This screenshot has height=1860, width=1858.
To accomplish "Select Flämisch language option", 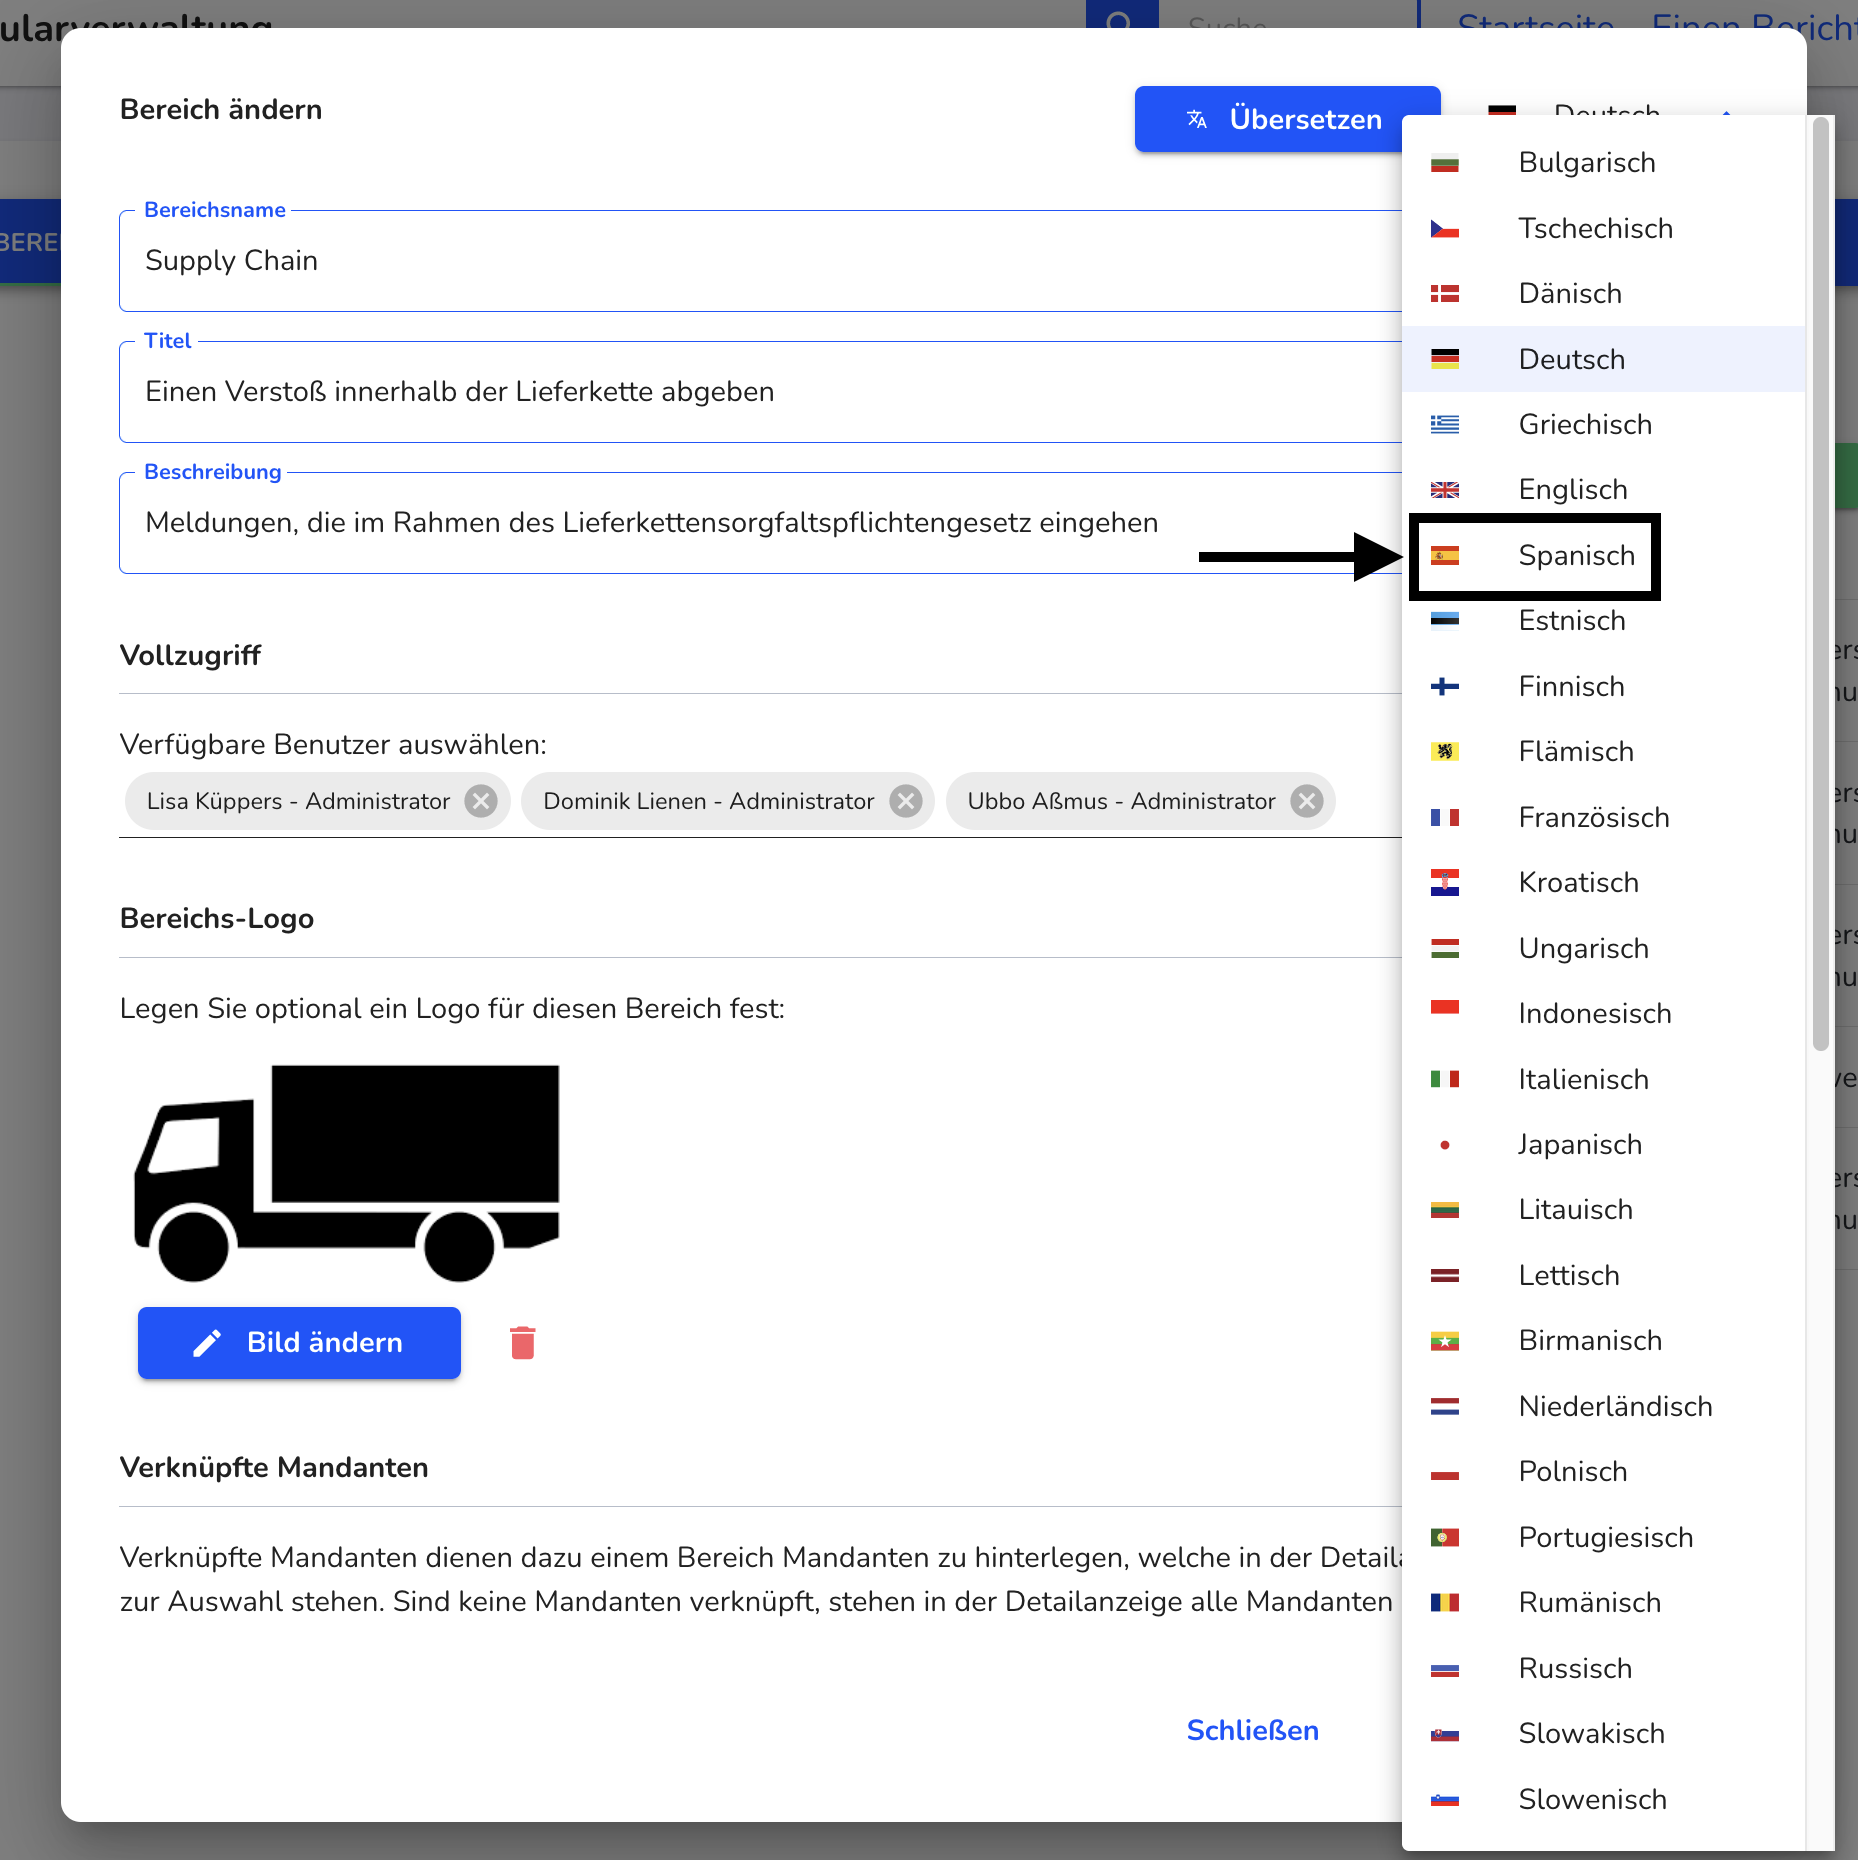I will [x=1604, y=751].
